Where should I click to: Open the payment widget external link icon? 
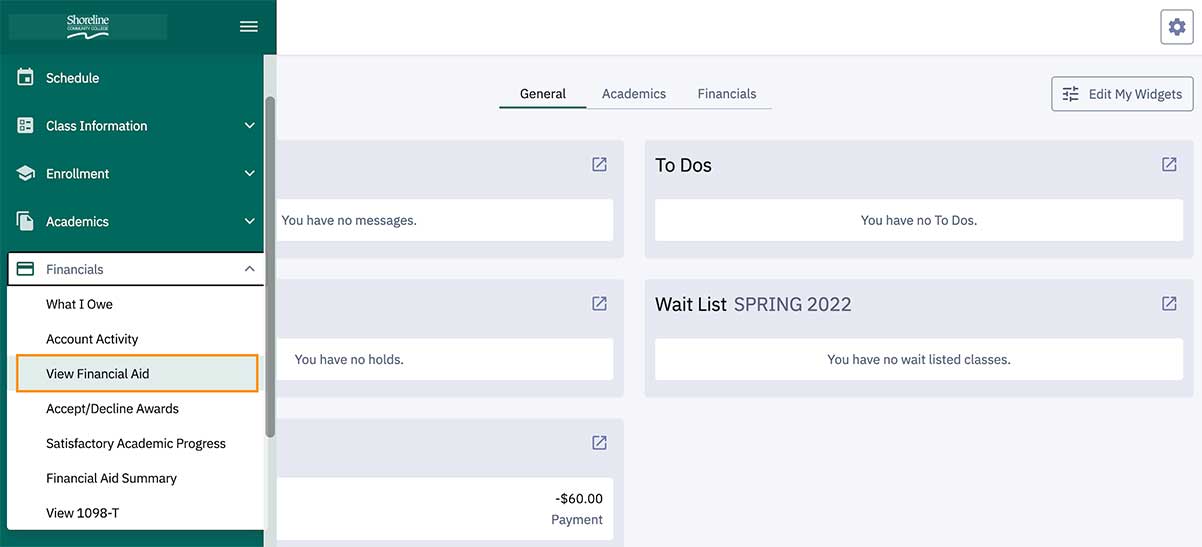pyautogui.click(x=599, y=442)
